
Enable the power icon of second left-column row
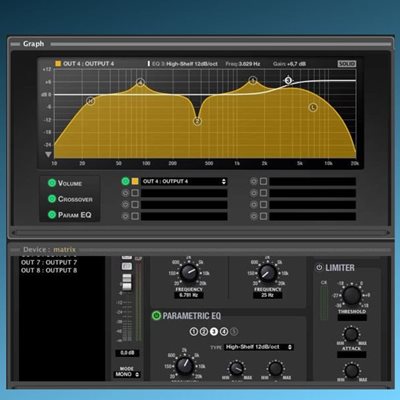(x=125, y=193)
